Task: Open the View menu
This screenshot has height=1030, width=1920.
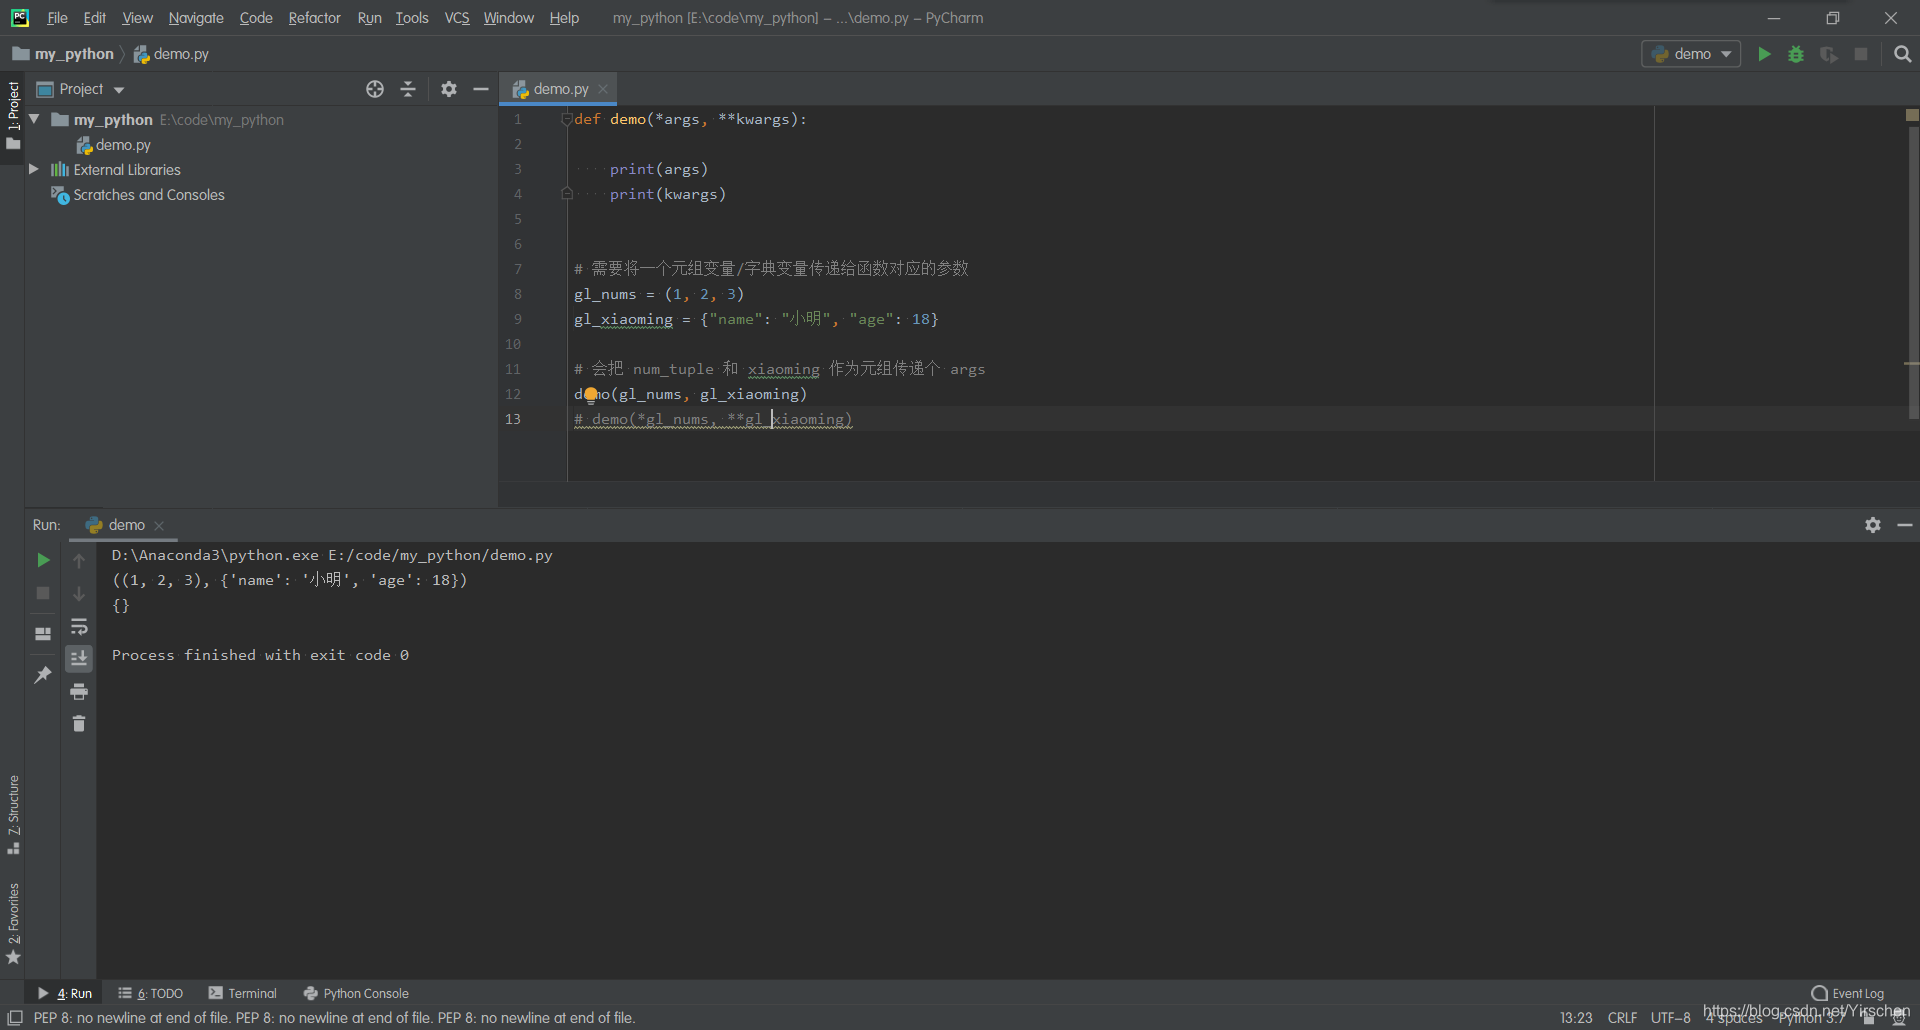Action: pos(137,18)
